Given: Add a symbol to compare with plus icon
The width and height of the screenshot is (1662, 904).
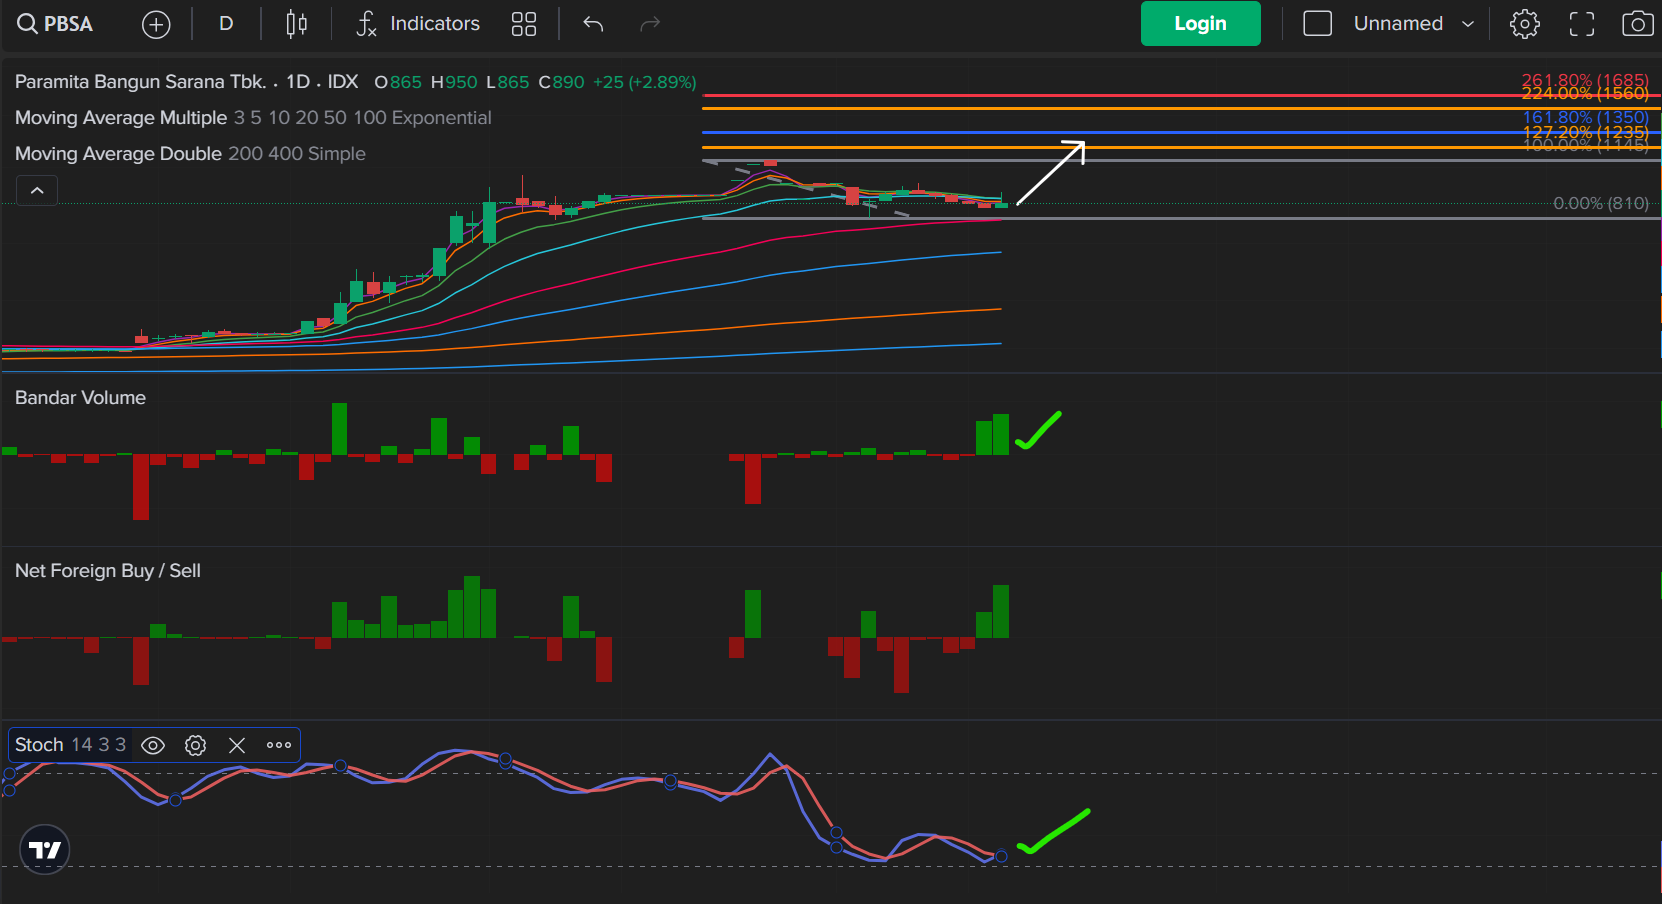Looking at the screenshot, I should [156, 24].
